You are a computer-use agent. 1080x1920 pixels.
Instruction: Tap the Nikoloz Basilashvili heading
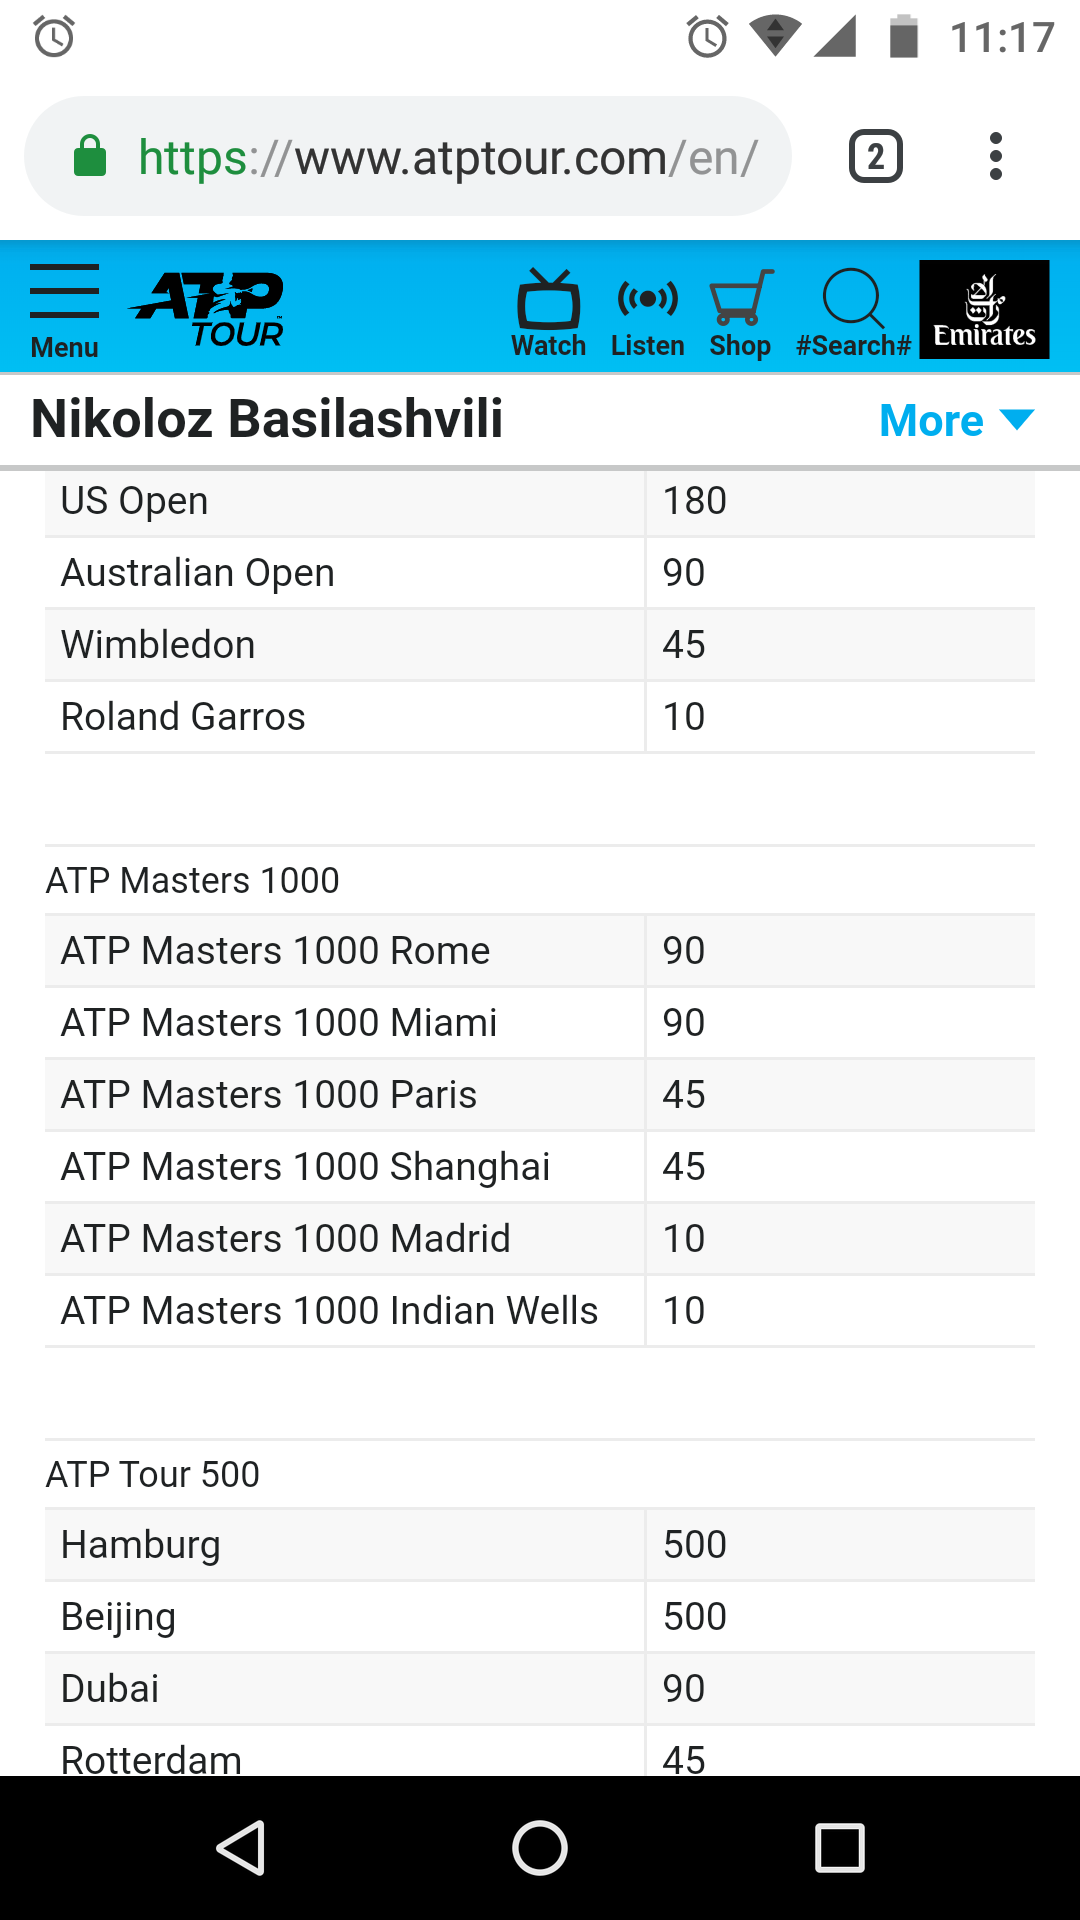[x=267, y=419]
